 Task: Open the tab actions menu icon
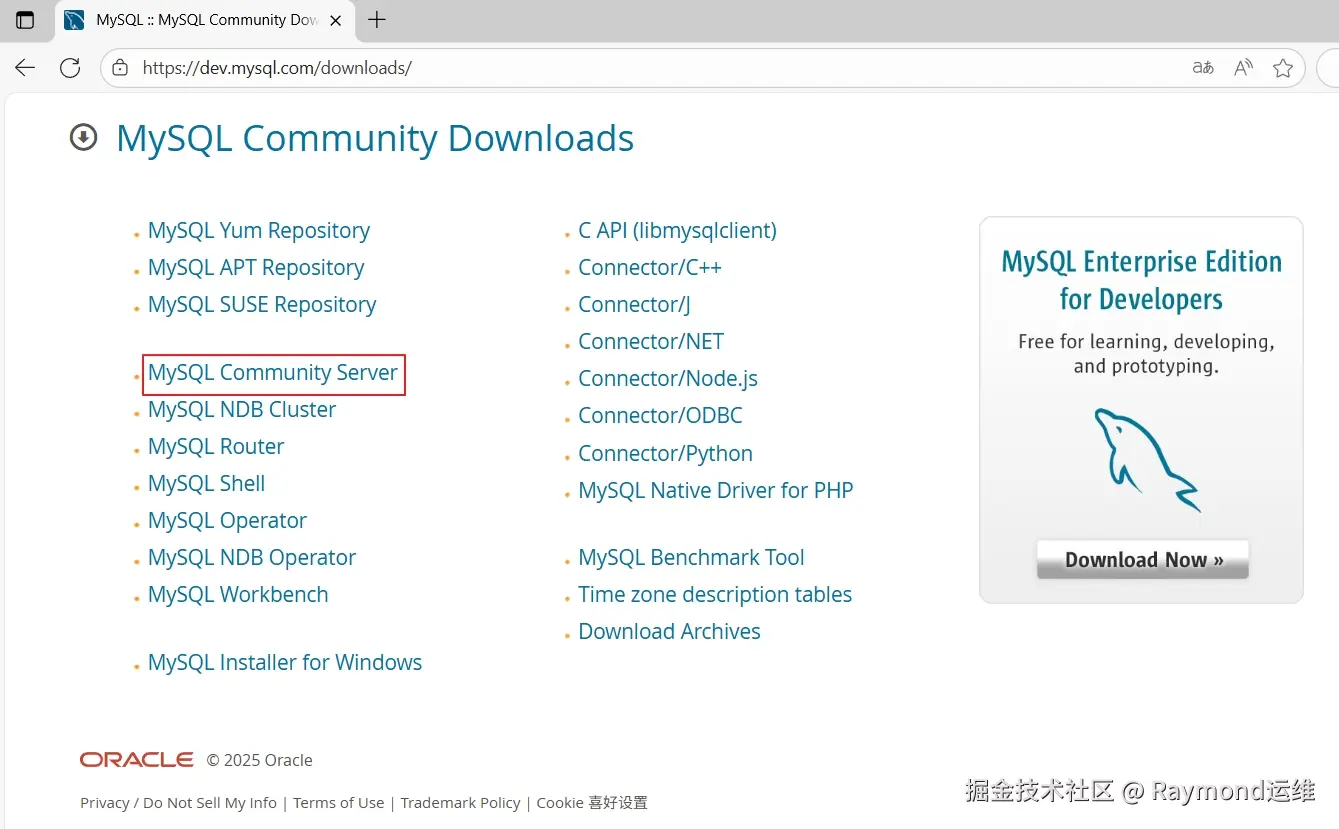pyautogui.click(x=25, y=20)
